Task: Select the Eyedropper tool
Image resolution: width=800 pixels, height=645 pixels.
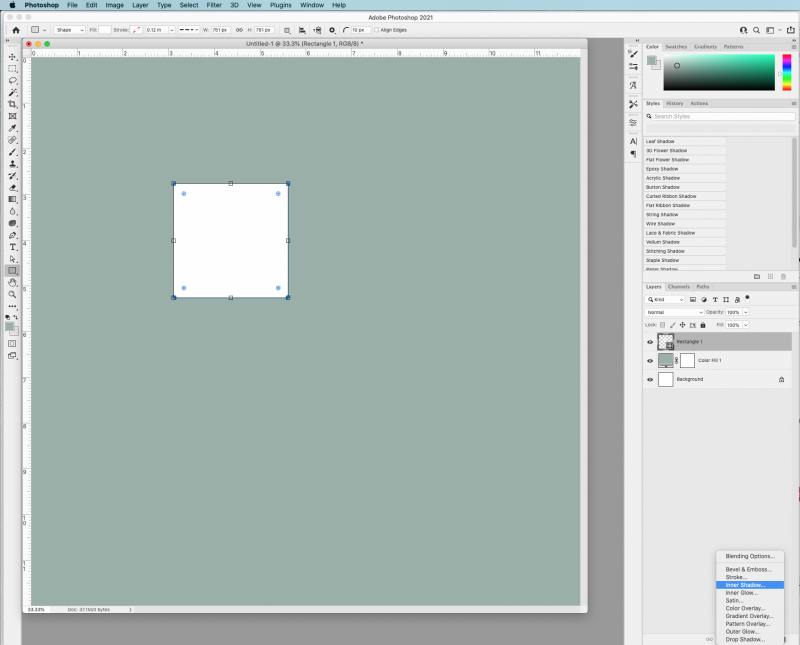Action: click(12, 128)
